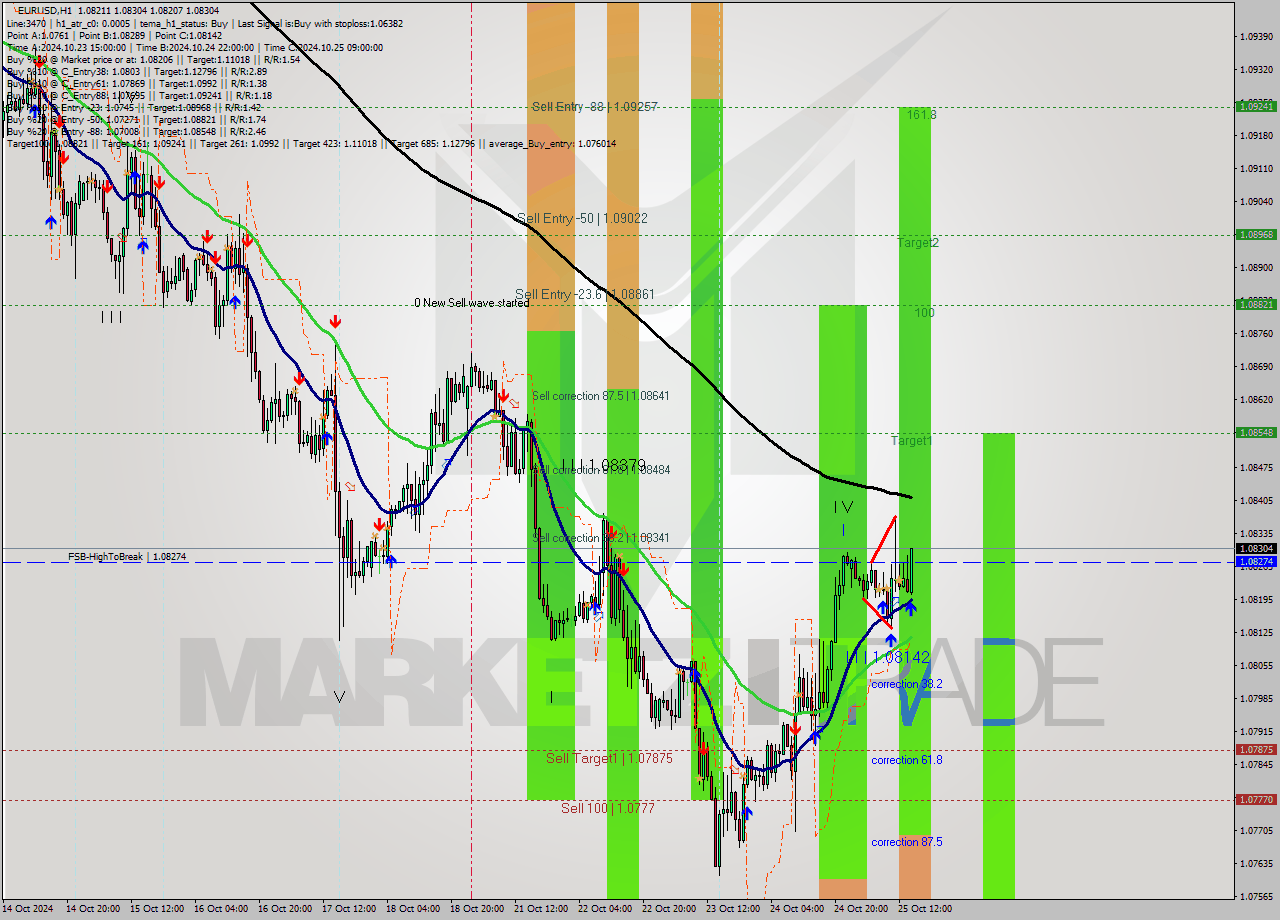Click the '100' level label on green bar

924,313
